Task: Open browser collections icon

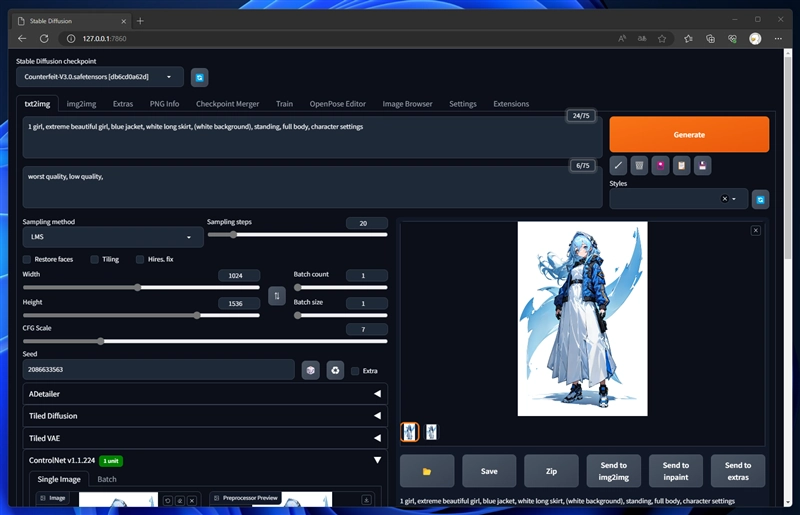Action: click(710, 38)
